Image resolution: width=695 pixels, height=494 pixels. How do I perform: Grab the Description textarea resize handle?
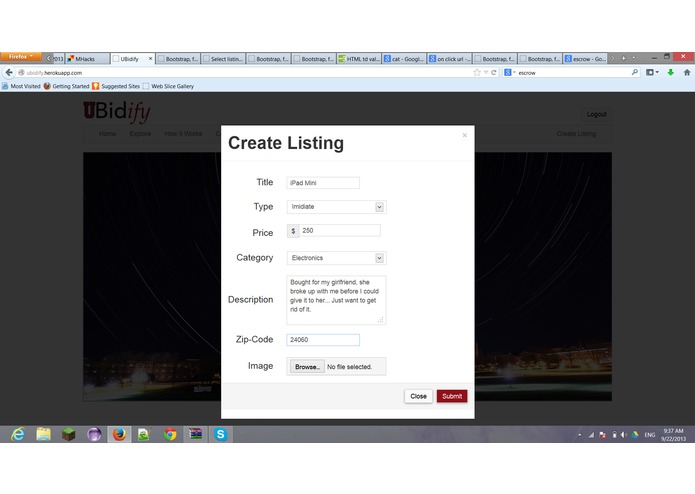click(381, 320)
